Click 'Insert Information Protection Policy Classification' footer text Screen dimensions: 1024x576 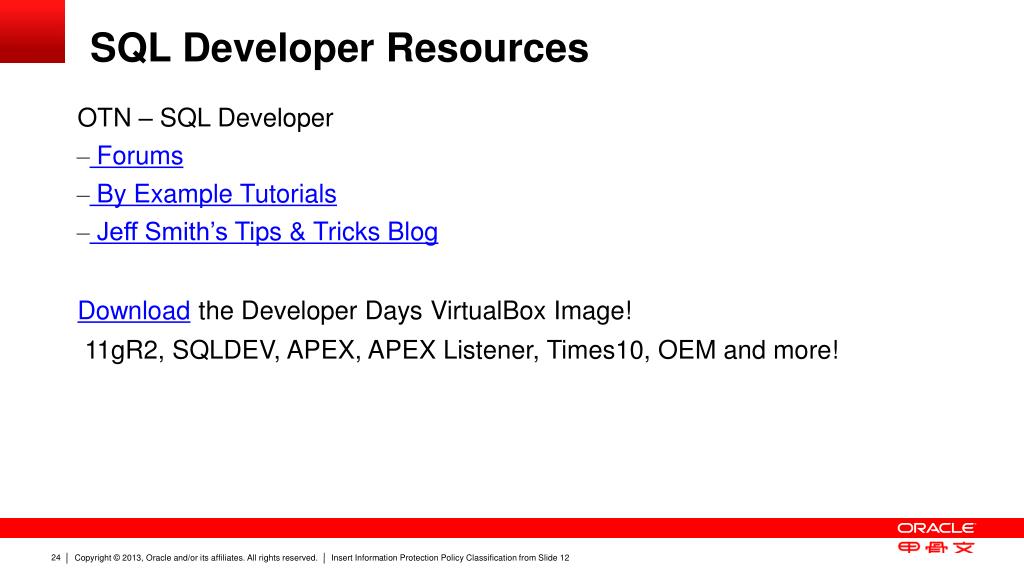450,558
